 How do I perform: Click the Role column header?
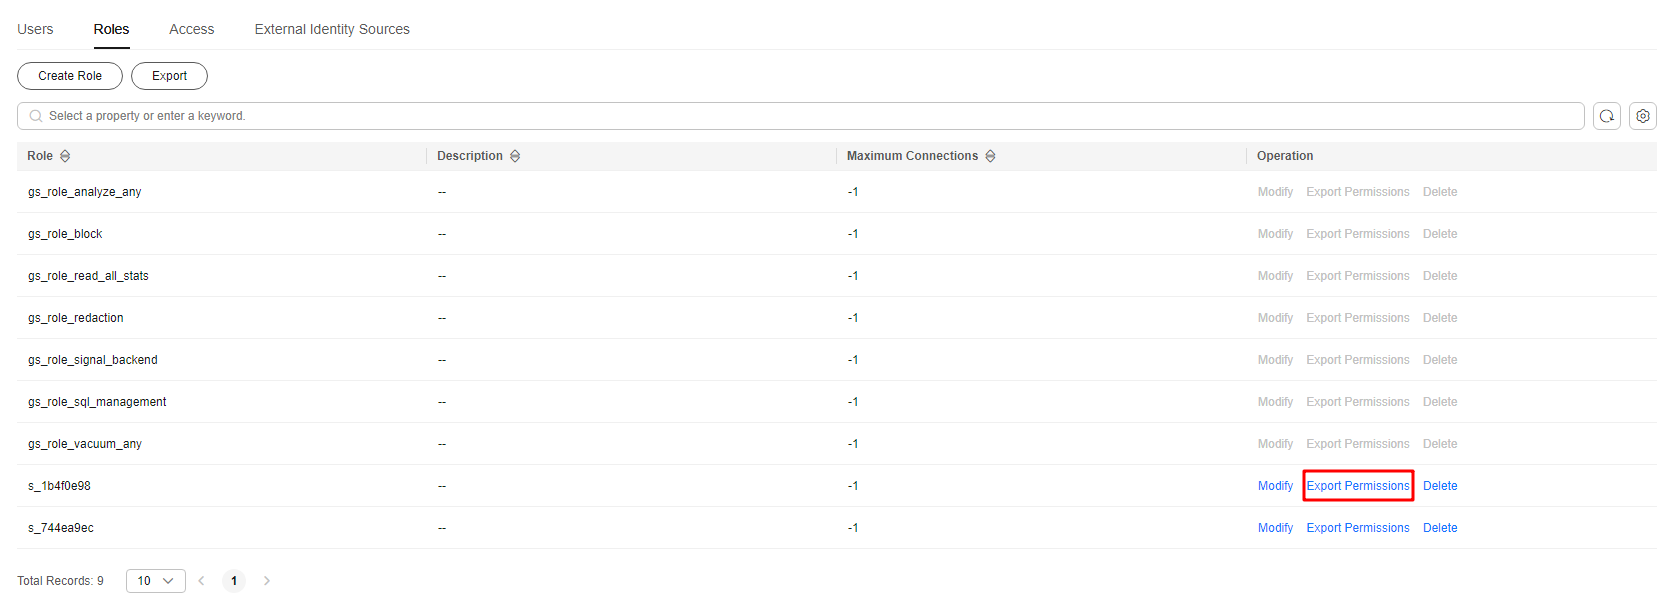(x=40, y=156)
